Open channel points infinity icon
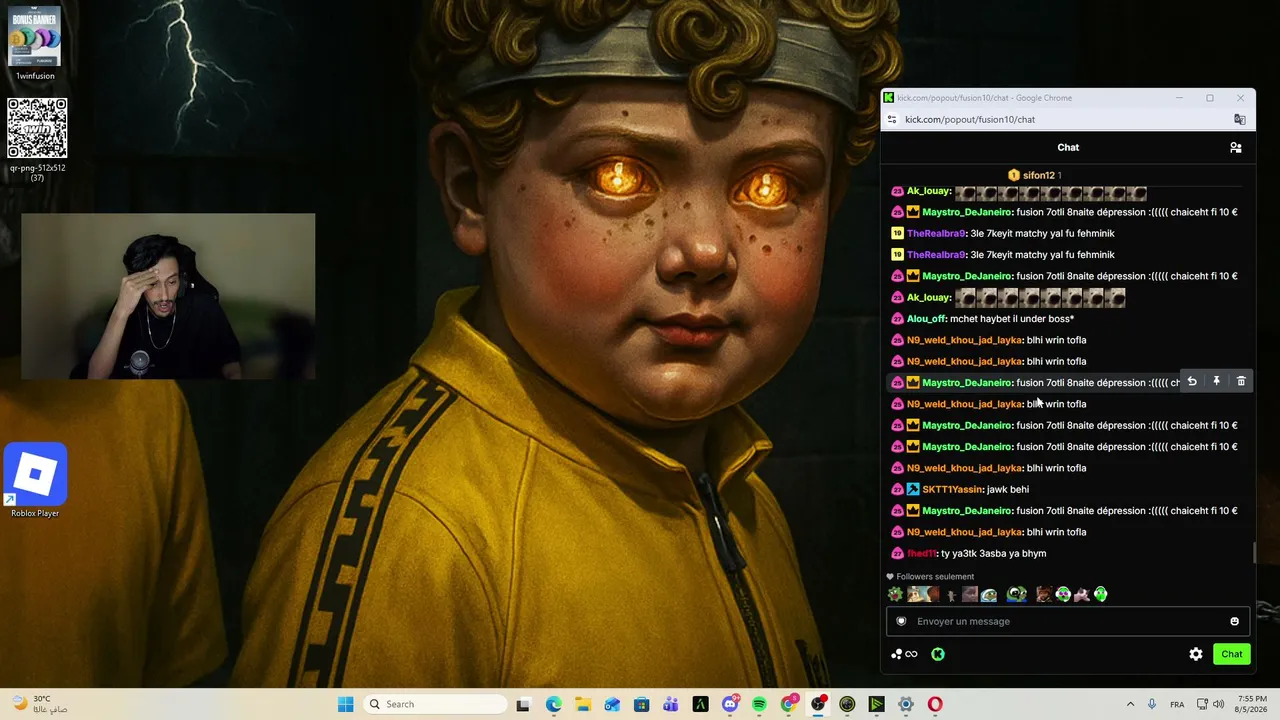The width and height of the screenshot is (1280, 720). point(904,654)
